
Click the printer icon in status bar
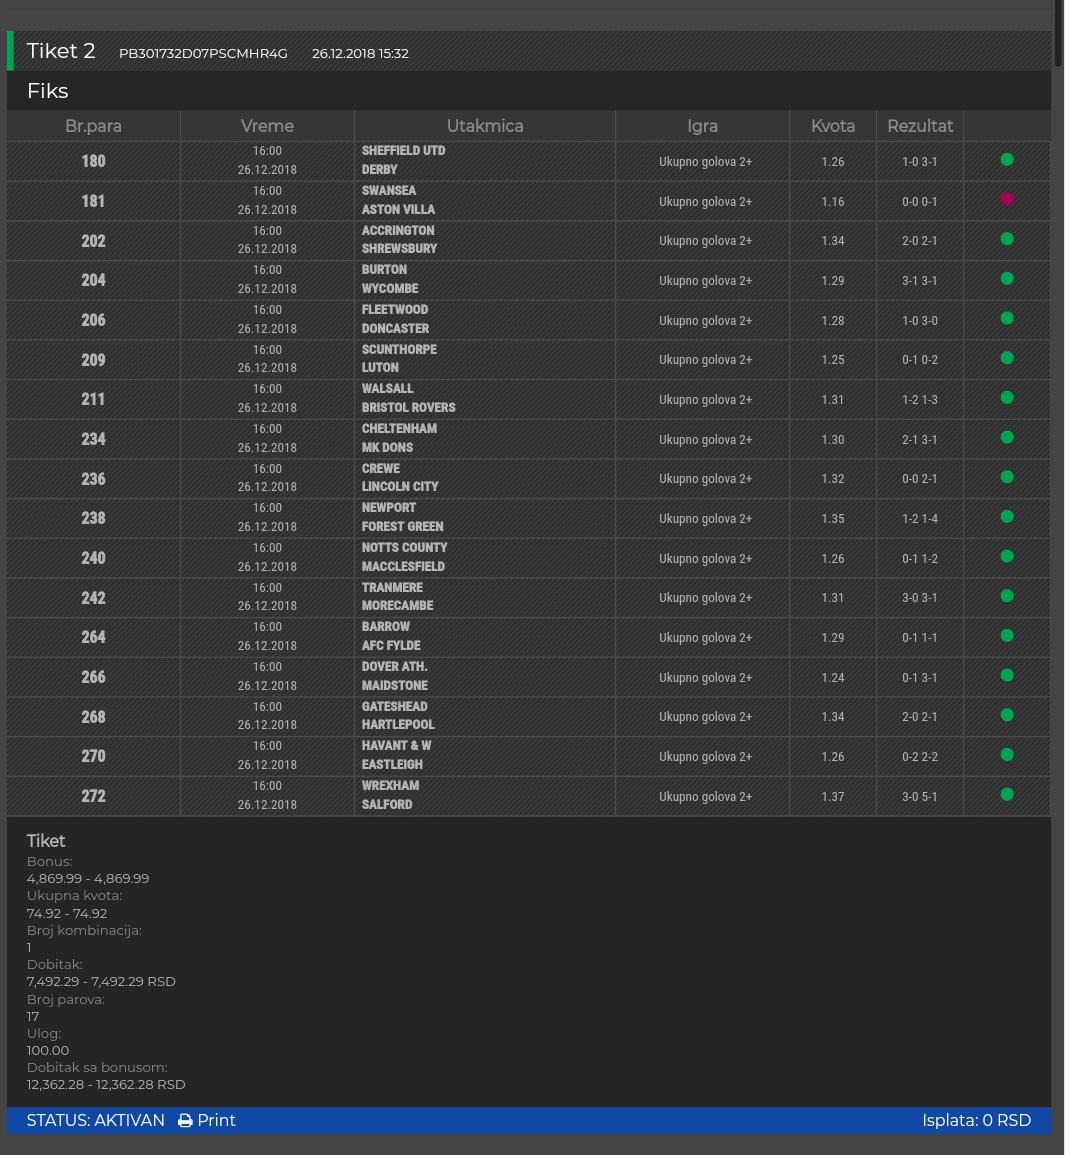pyautogui.click(x=185, y=1121)
